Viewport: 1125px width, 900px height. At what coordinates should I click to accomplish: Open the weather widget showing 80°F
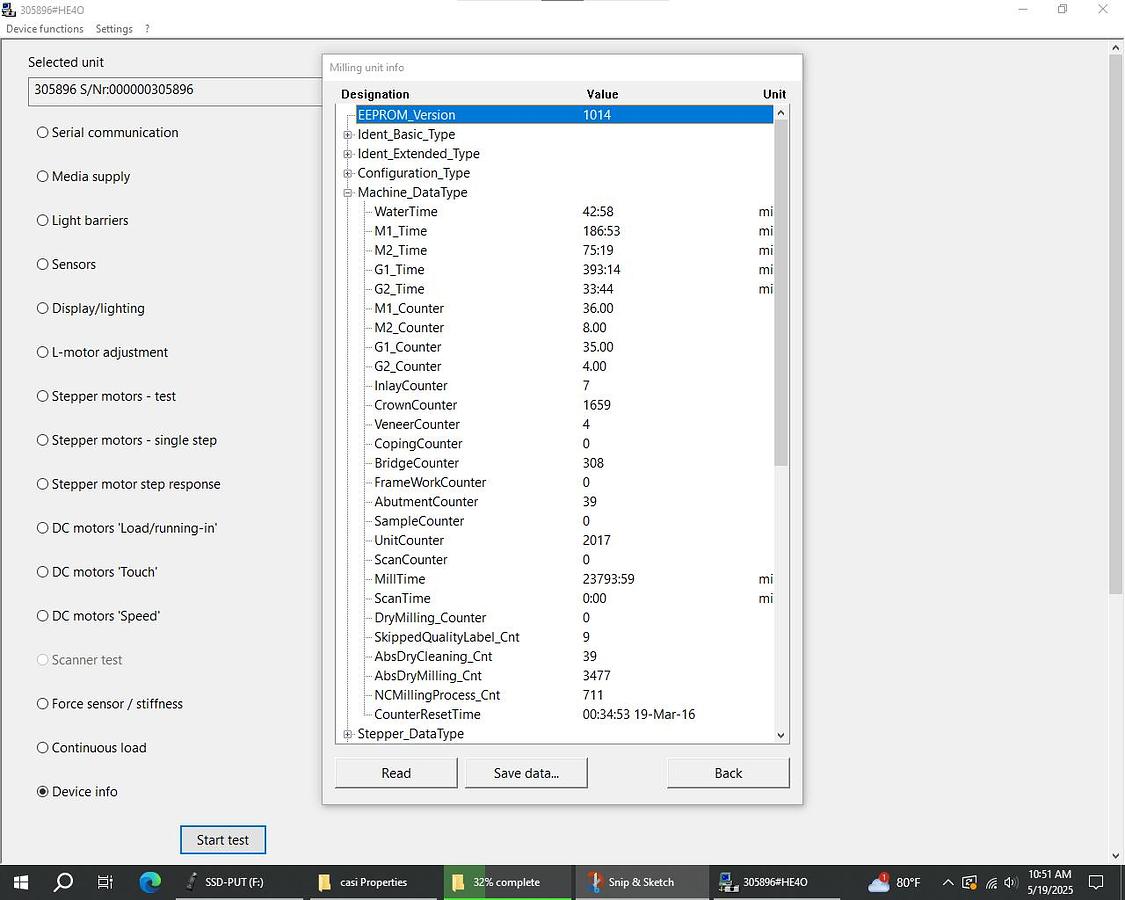894,882
